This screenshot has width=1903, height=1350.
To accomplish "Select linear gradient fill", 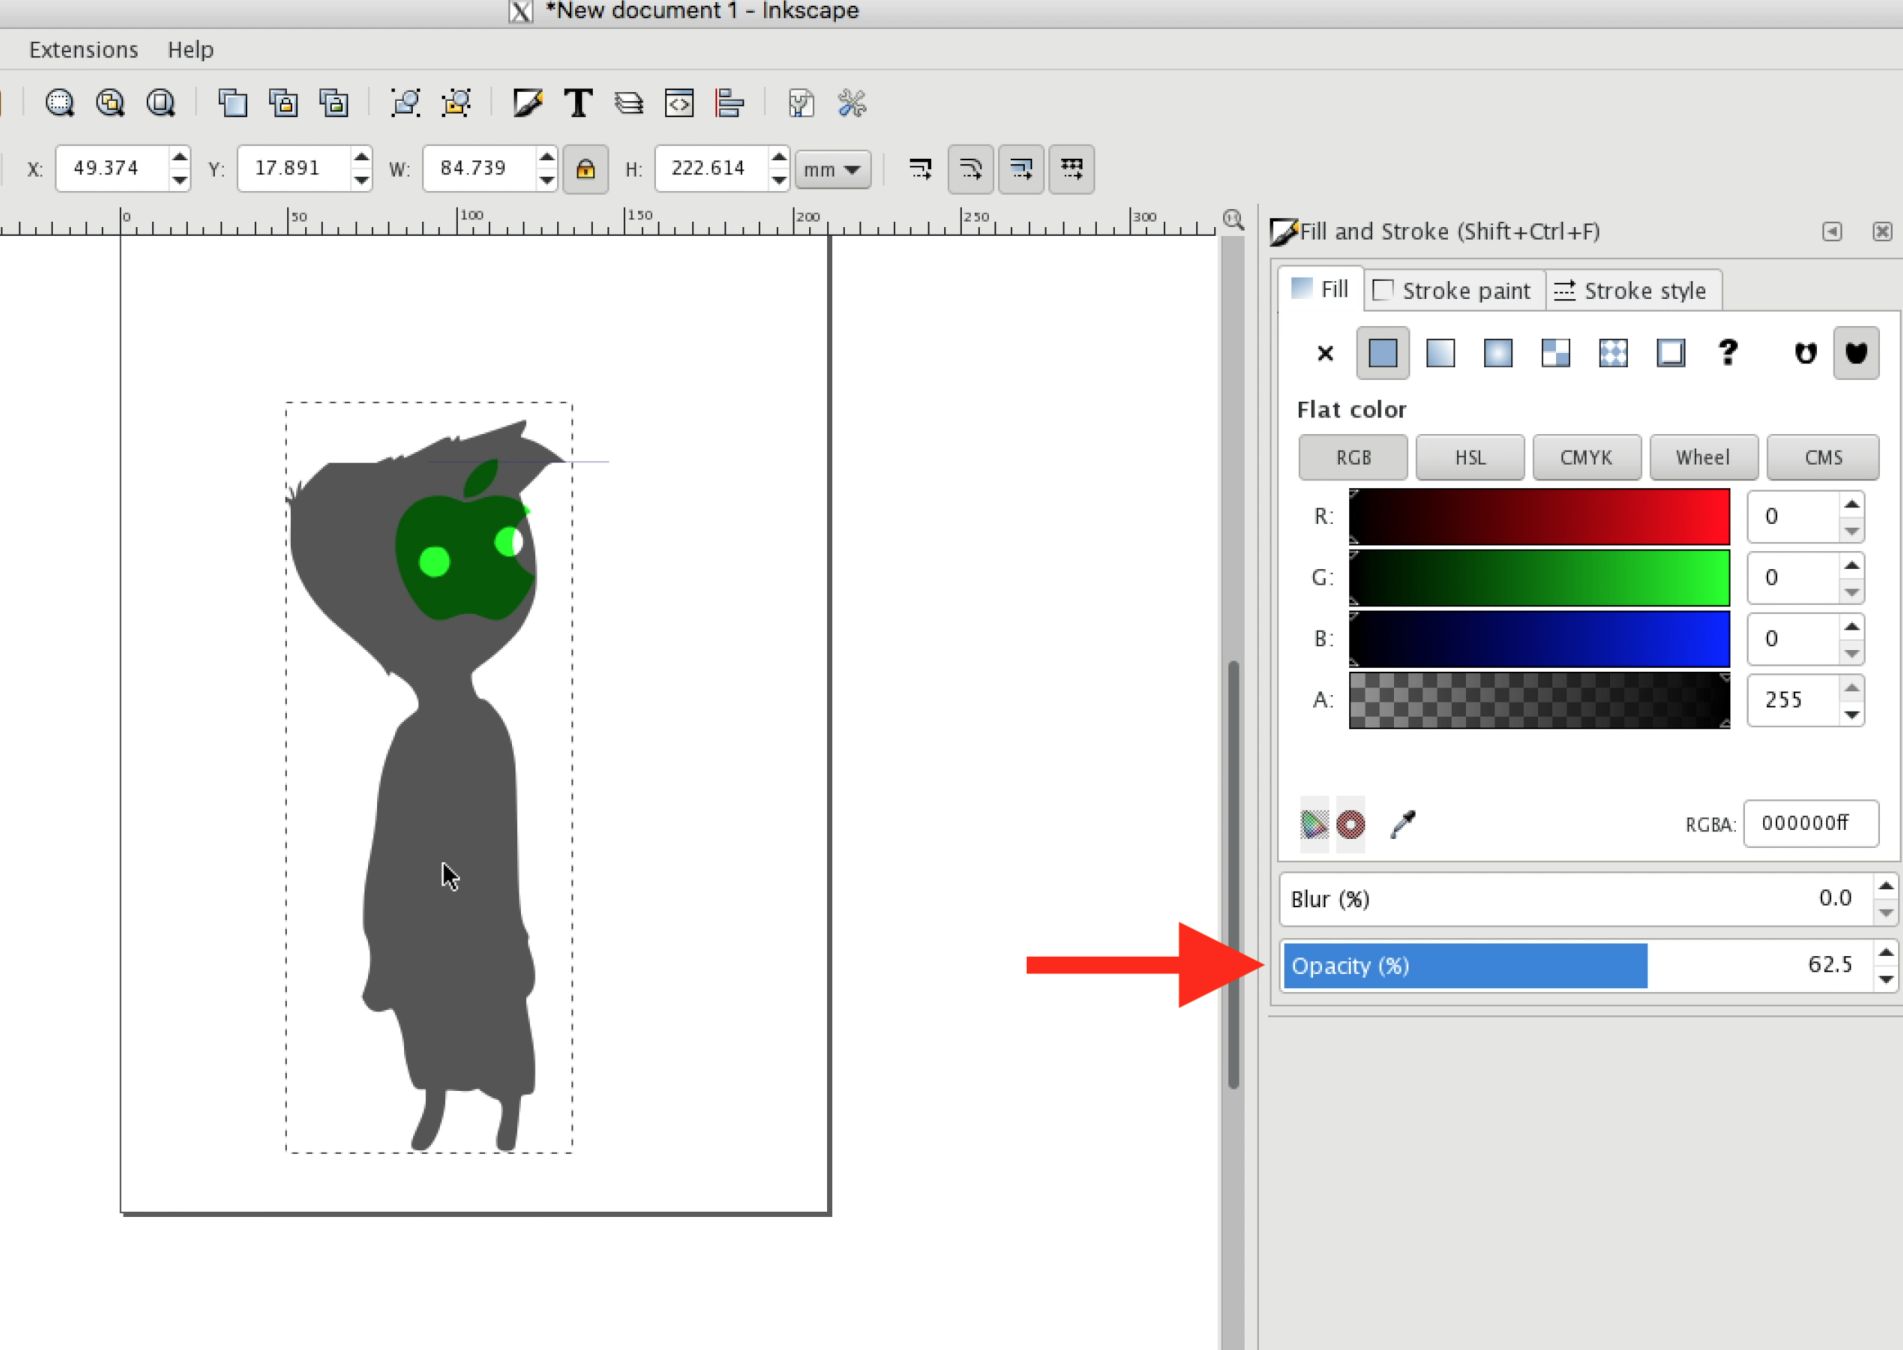I will pos(1440,353).
